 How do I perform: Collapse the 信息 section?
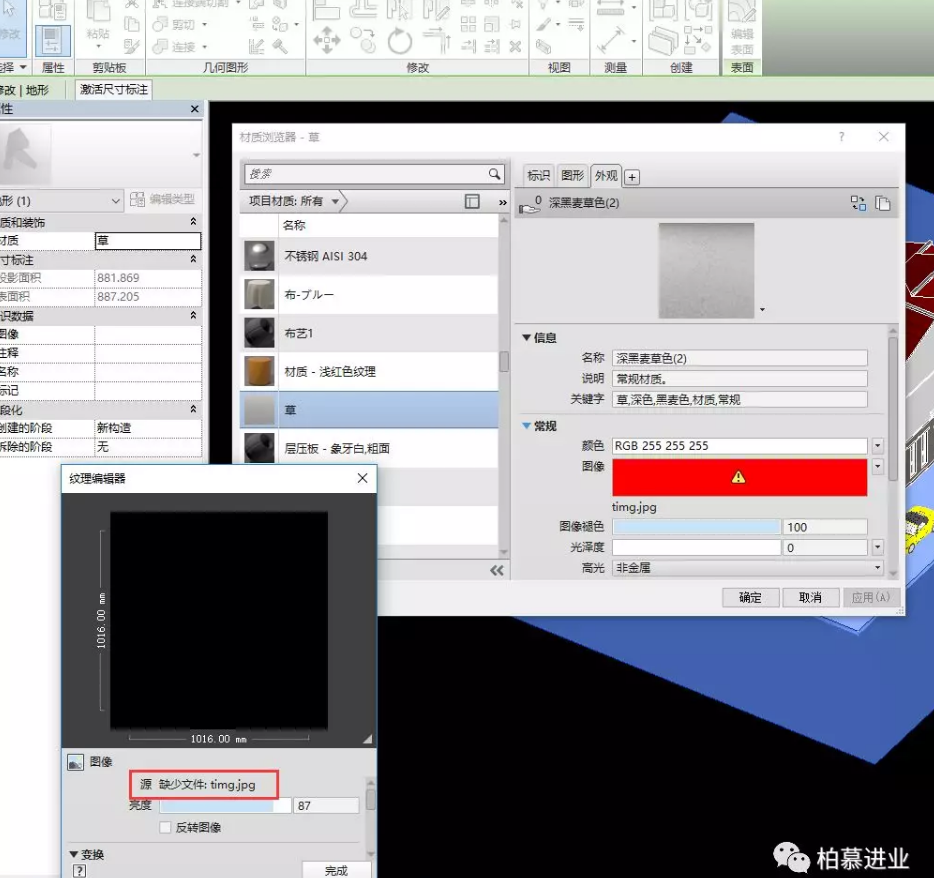527,338
